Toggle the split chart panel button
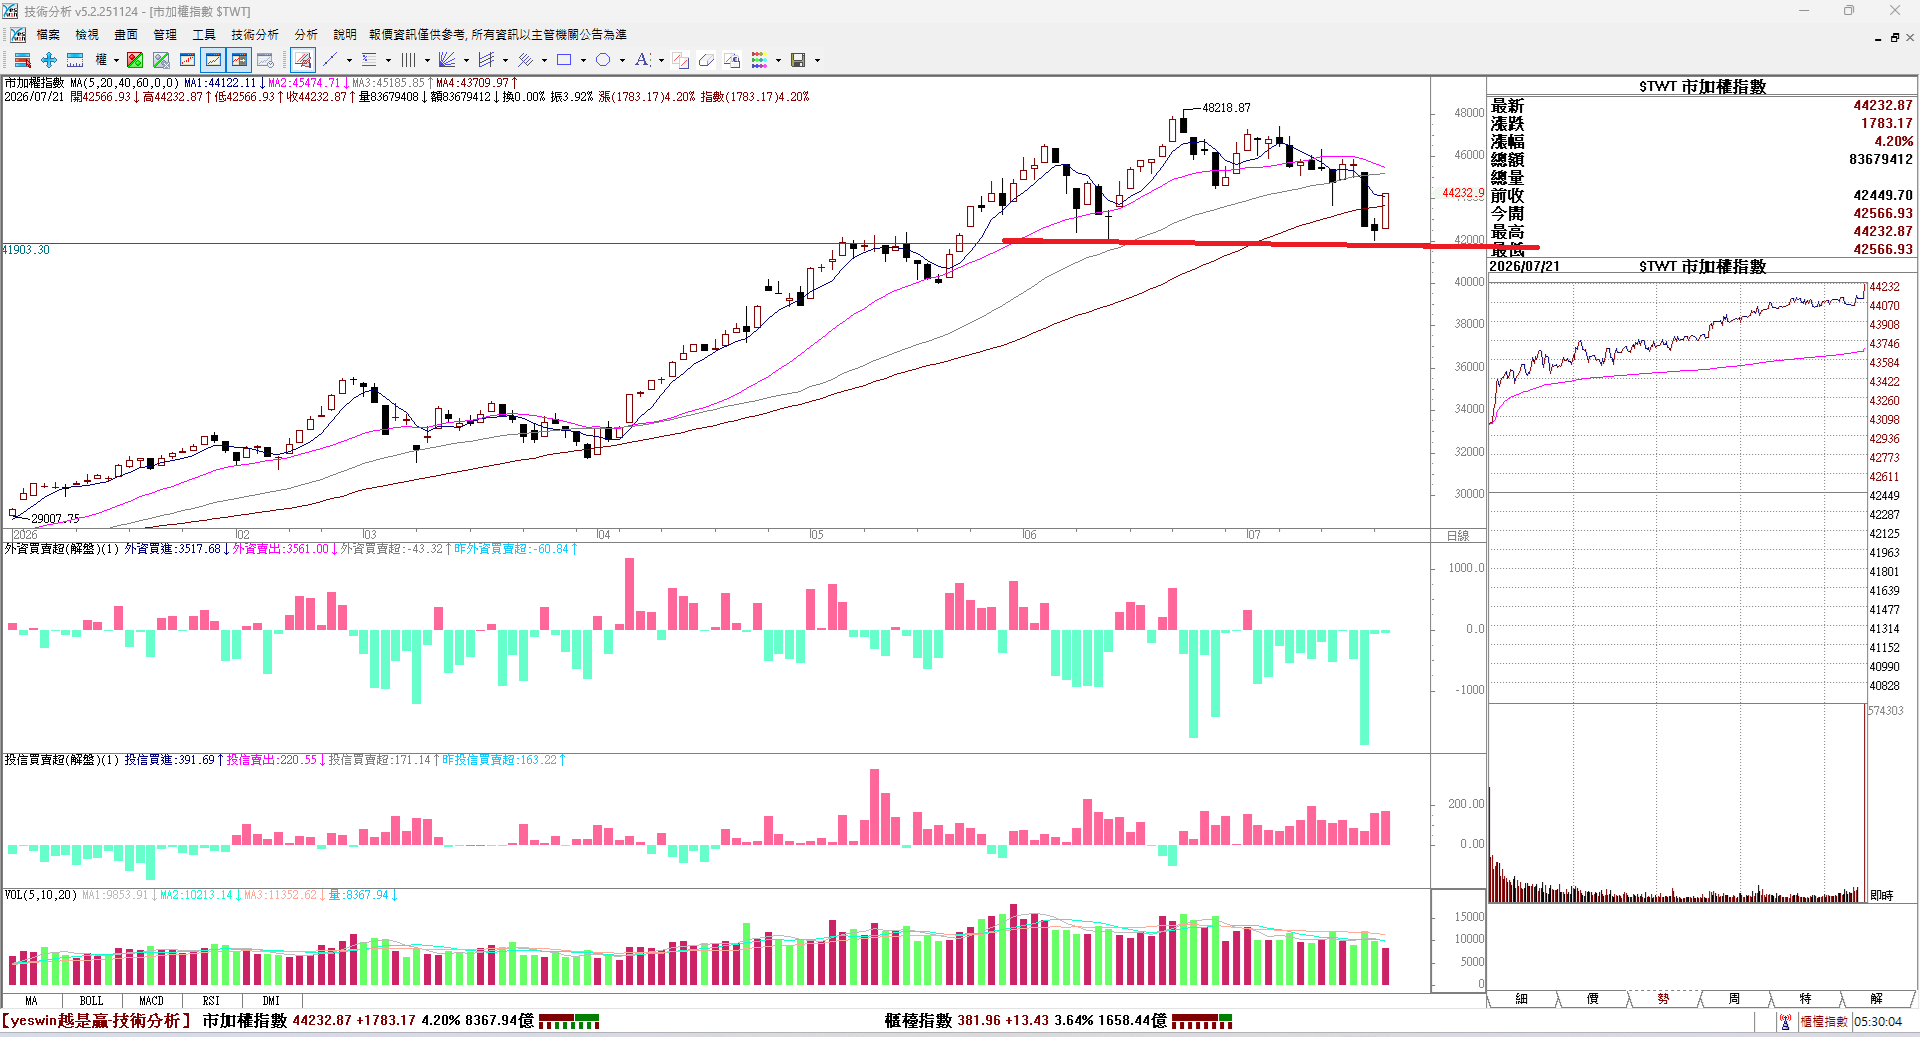Screen dimensions: 1920x1037 (239, 60)
